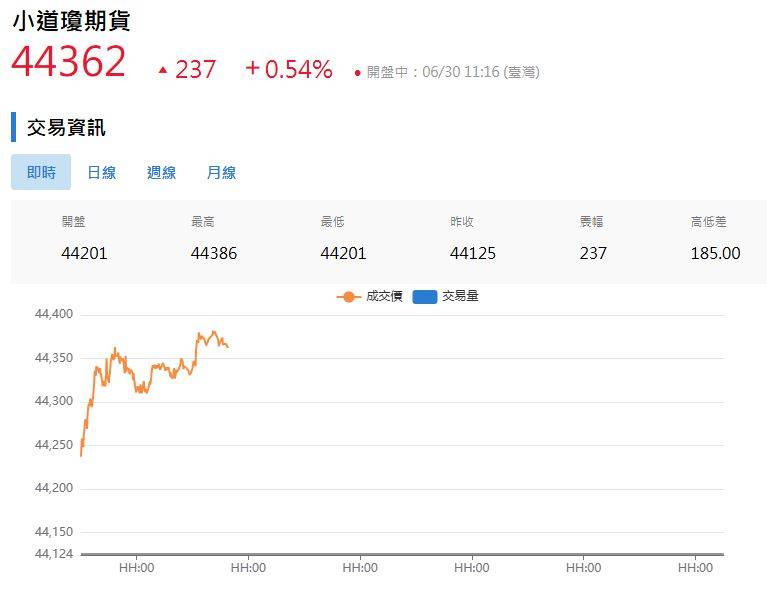767x591 pixels.
Task: Click the +0.54% percentage change
Action: (289, 69)
